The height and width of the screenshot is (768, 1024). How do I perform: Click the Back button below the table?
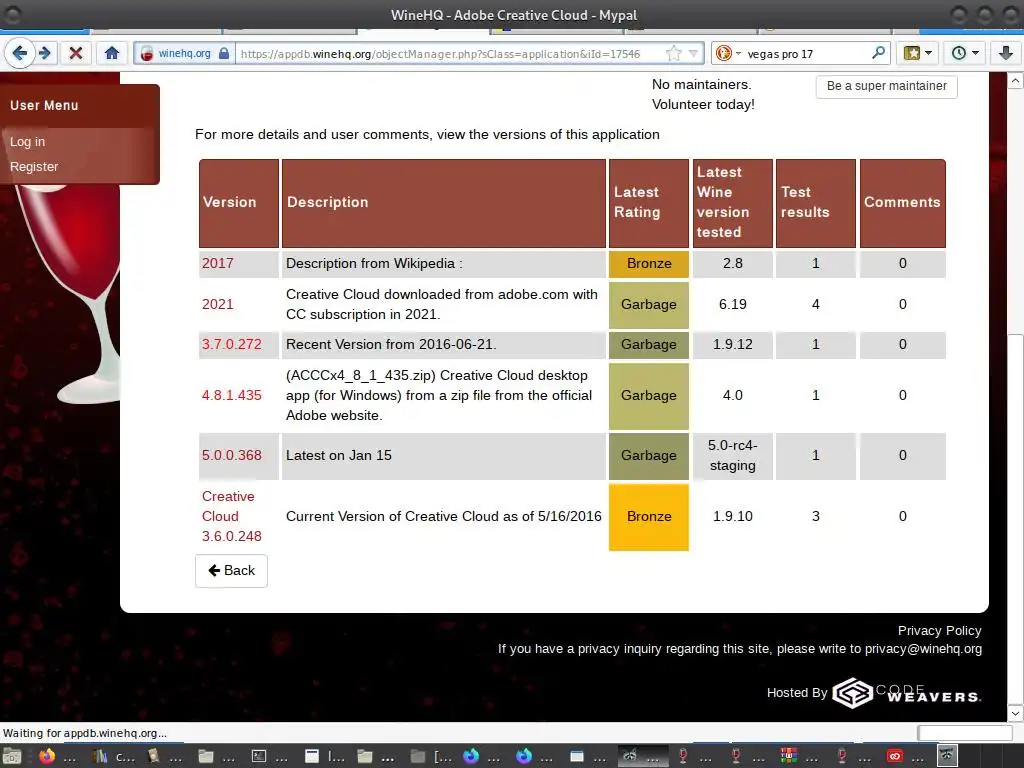231,571
